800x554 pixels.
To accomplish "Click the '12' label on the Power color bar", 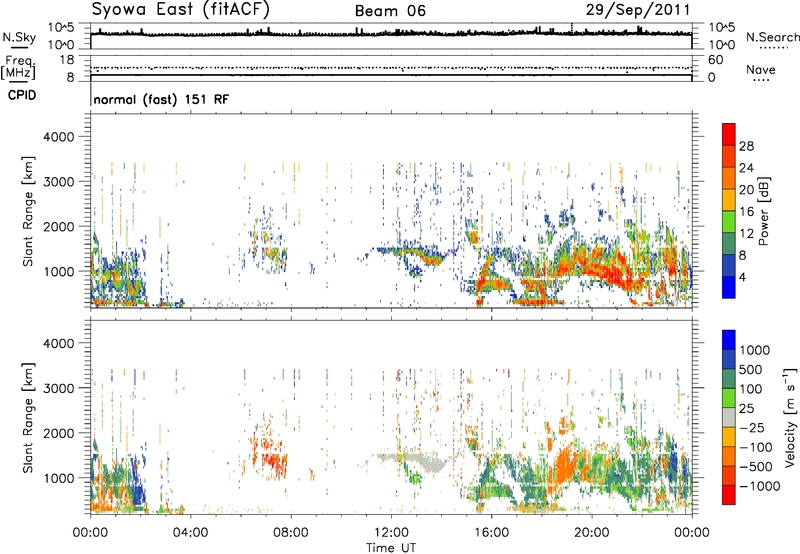I will click(x=746, y=234).
